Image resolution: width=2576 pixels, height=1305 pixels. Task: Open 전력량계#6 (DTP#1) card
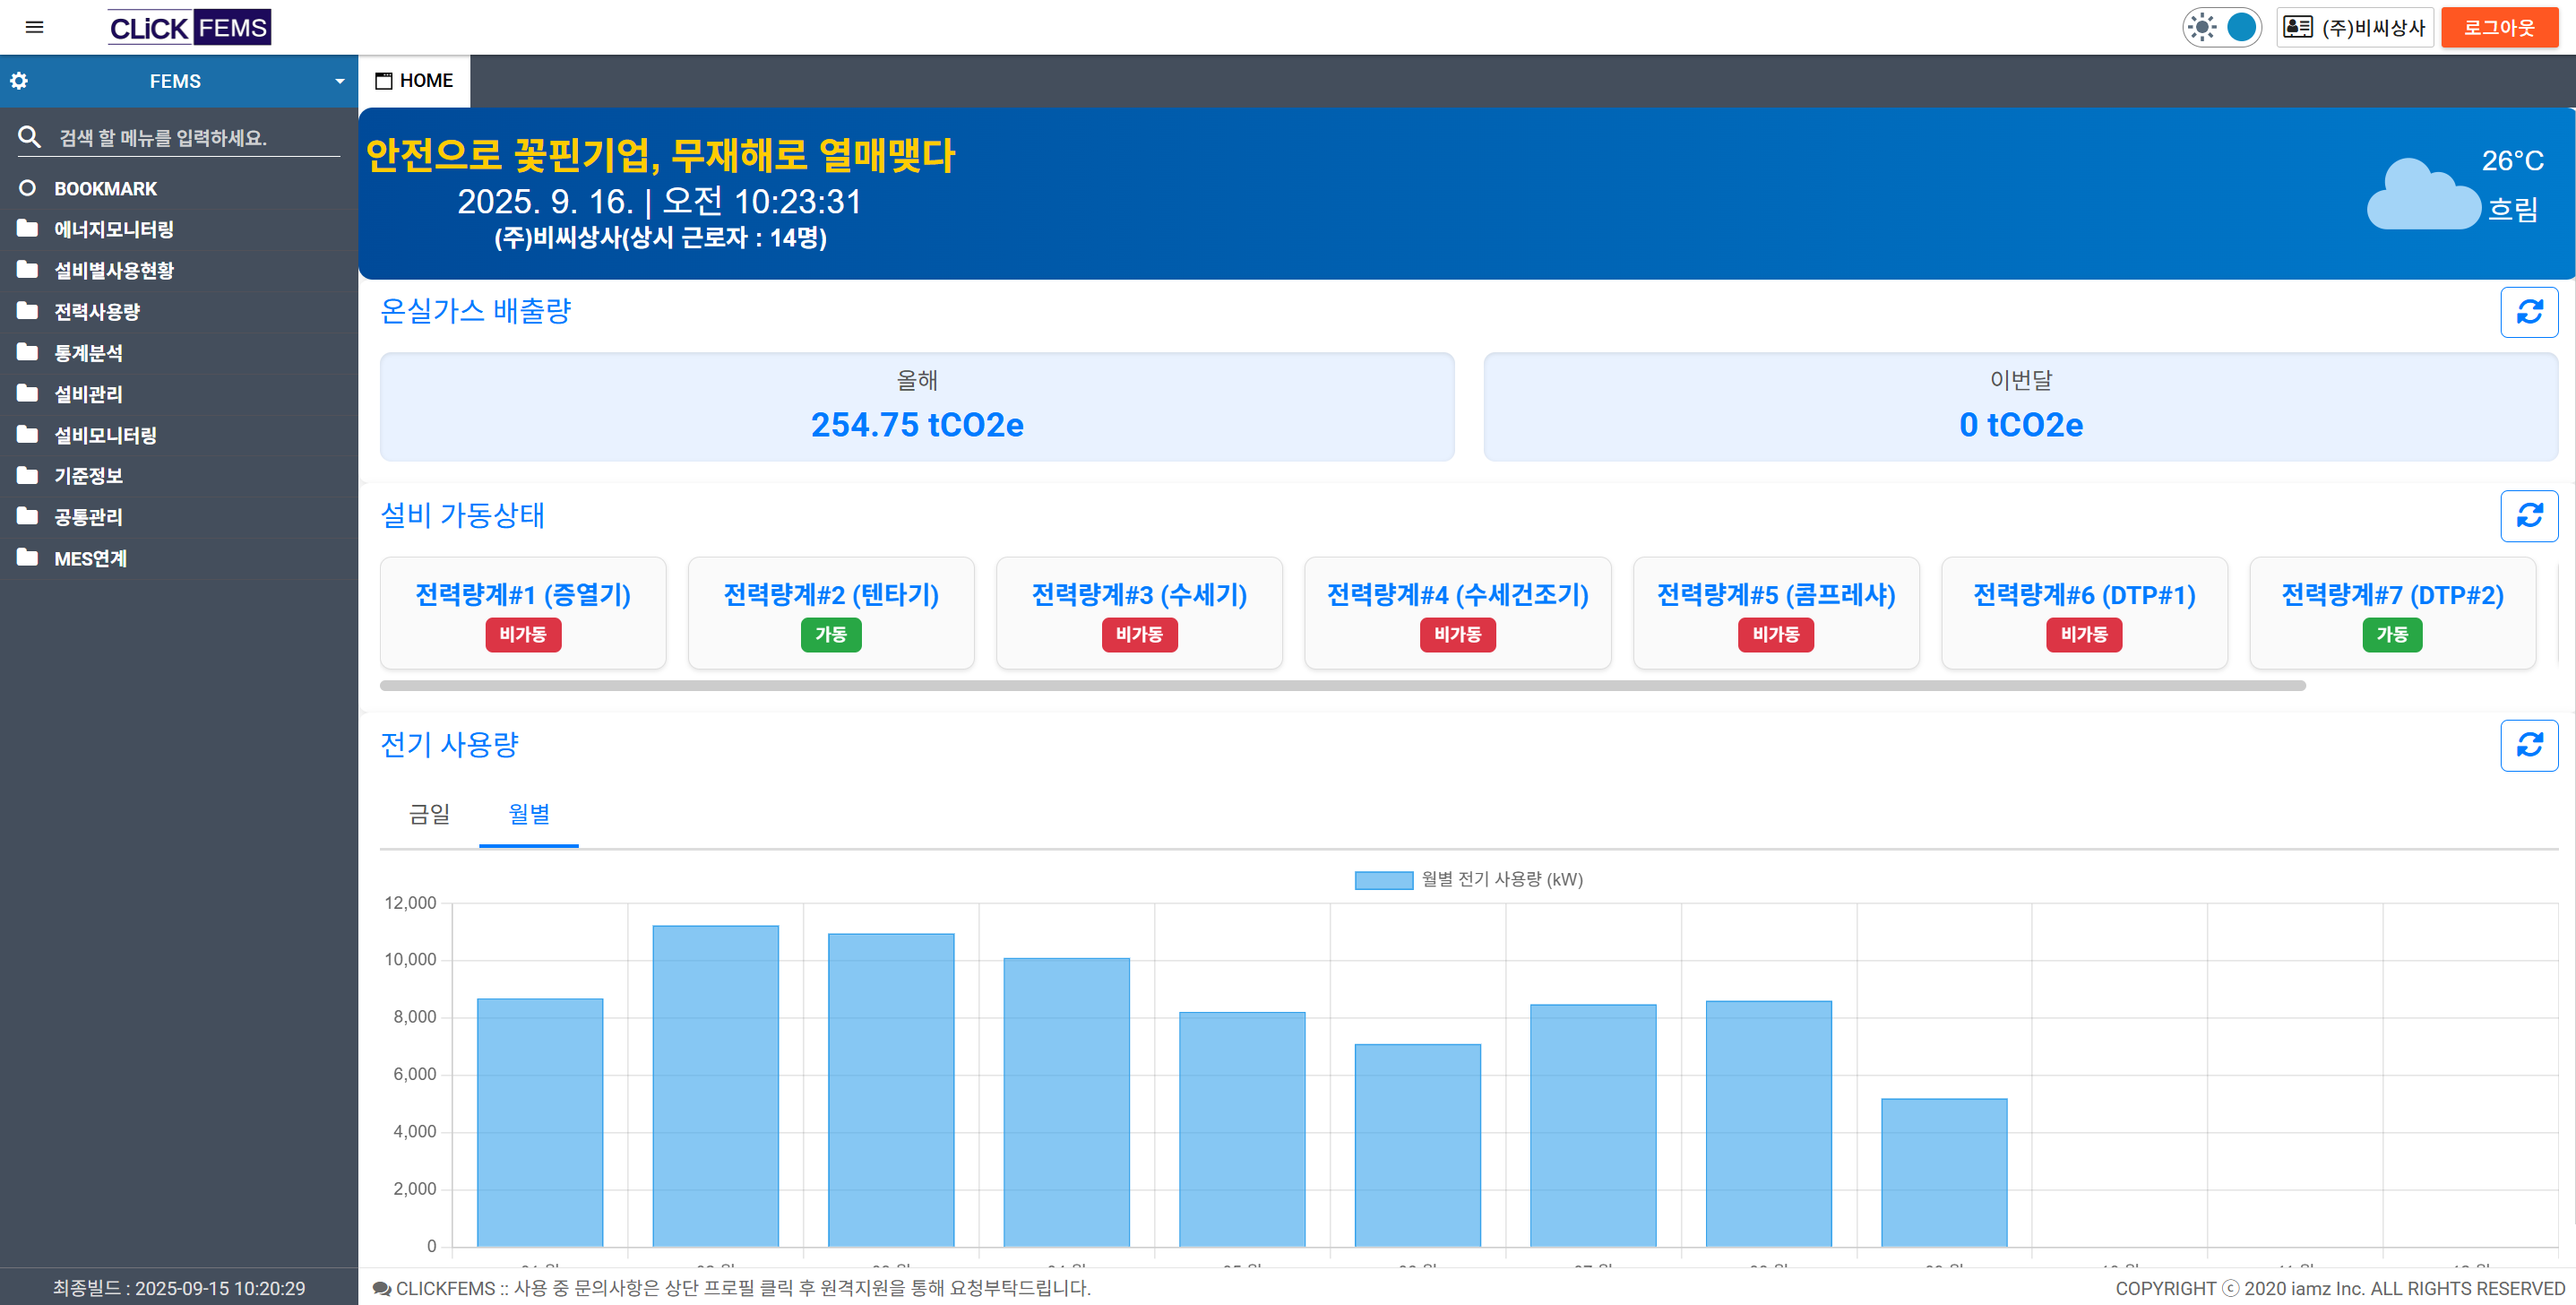click(2084, 612)
